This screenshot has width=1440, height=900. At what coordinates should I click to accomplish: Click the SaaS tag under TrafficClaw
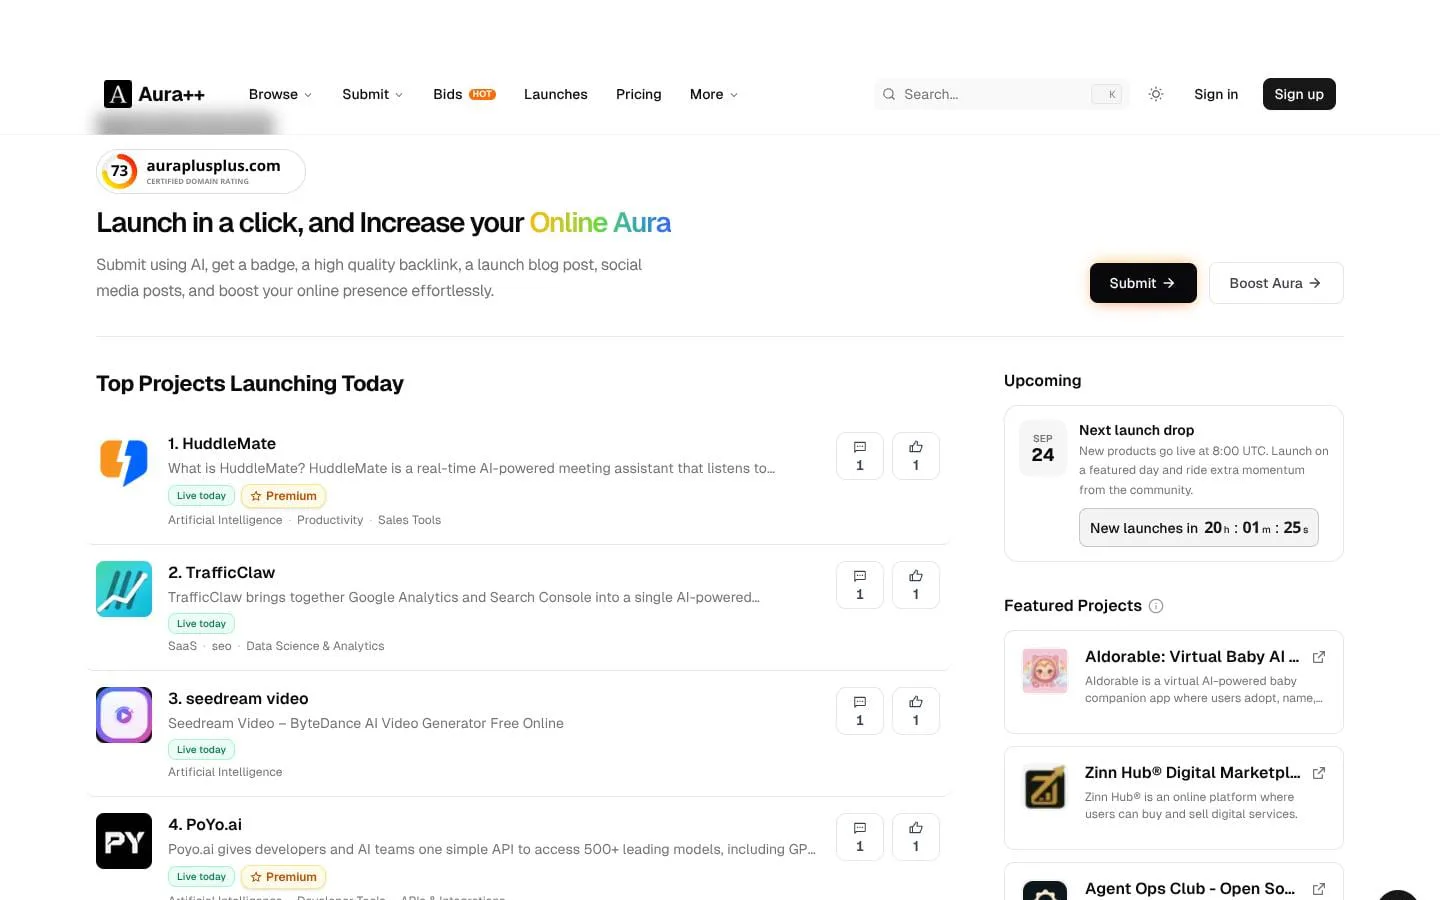[x=182, y=646]
